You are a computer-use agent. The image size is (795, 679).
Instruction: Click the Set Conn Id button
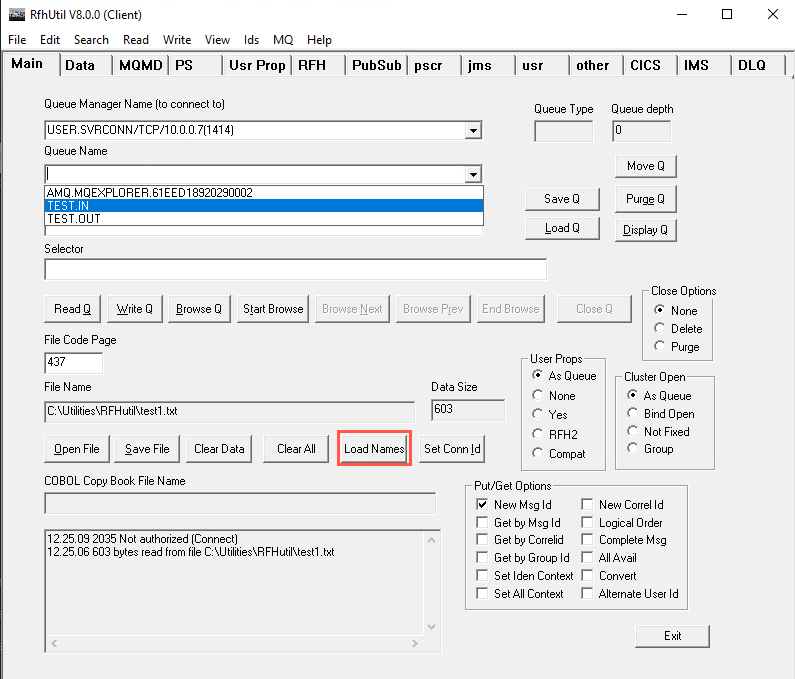pyautogui.click(x=452, y=449)
